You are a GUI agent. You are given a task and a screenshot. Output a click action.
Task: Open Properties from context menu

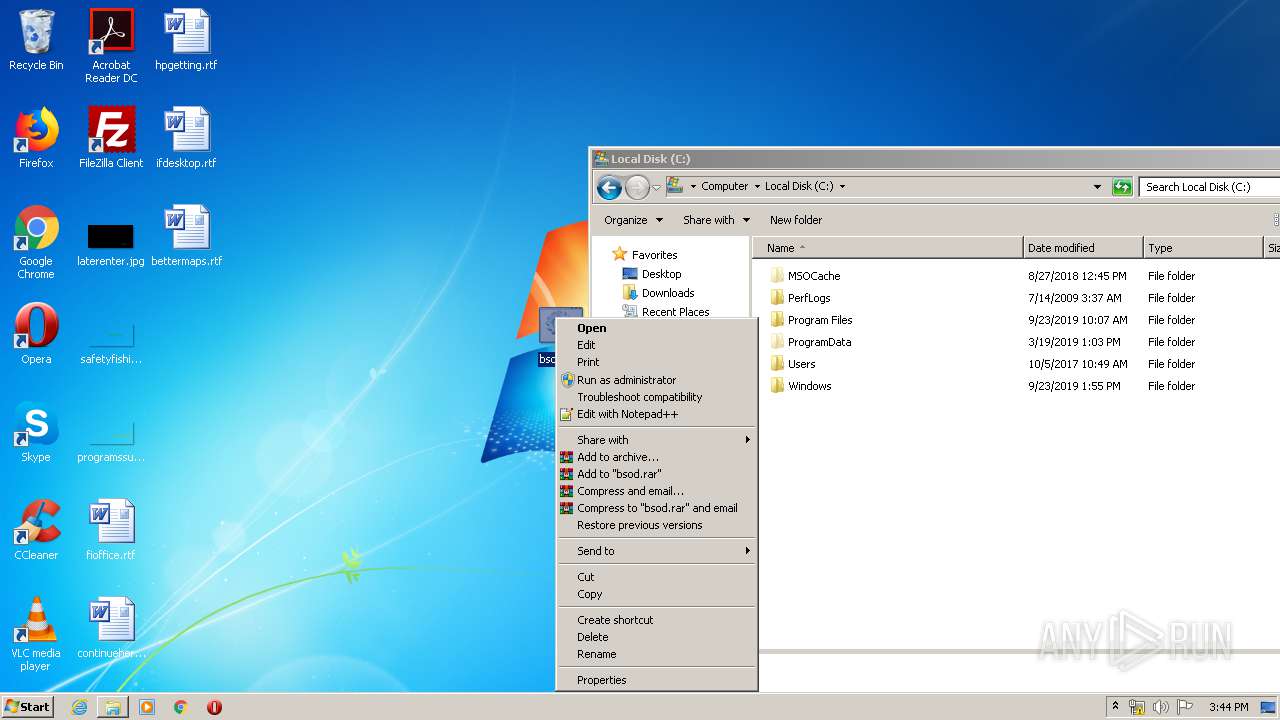tap(656, 680)
